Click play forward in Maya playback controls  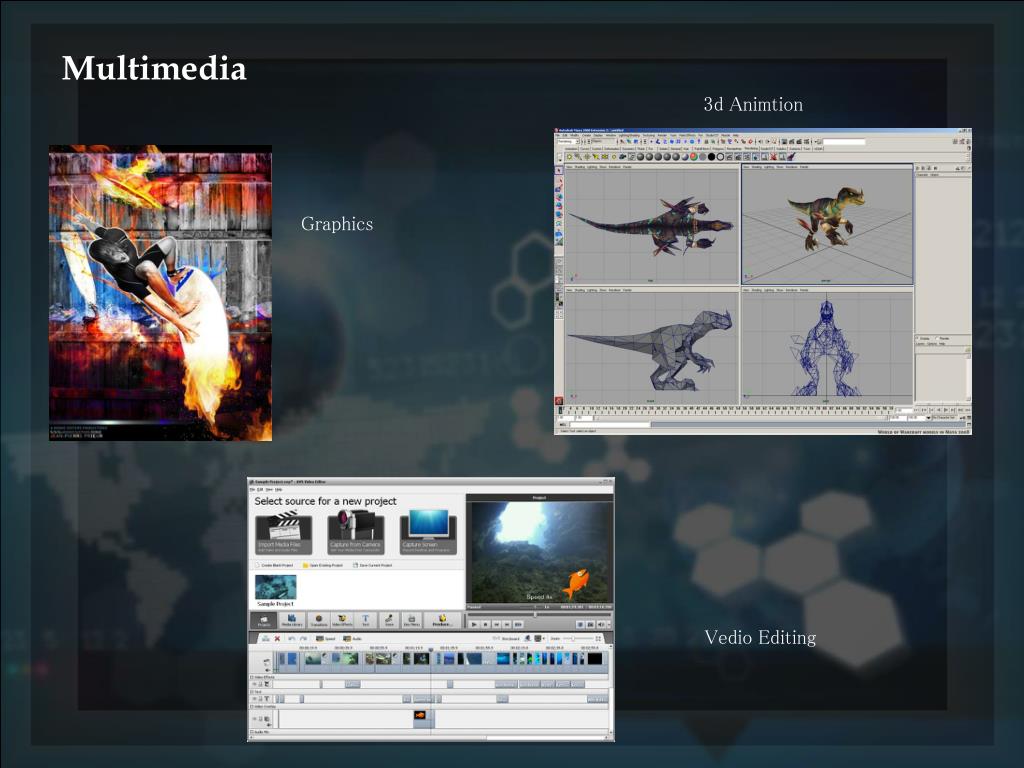pos(946,410)
